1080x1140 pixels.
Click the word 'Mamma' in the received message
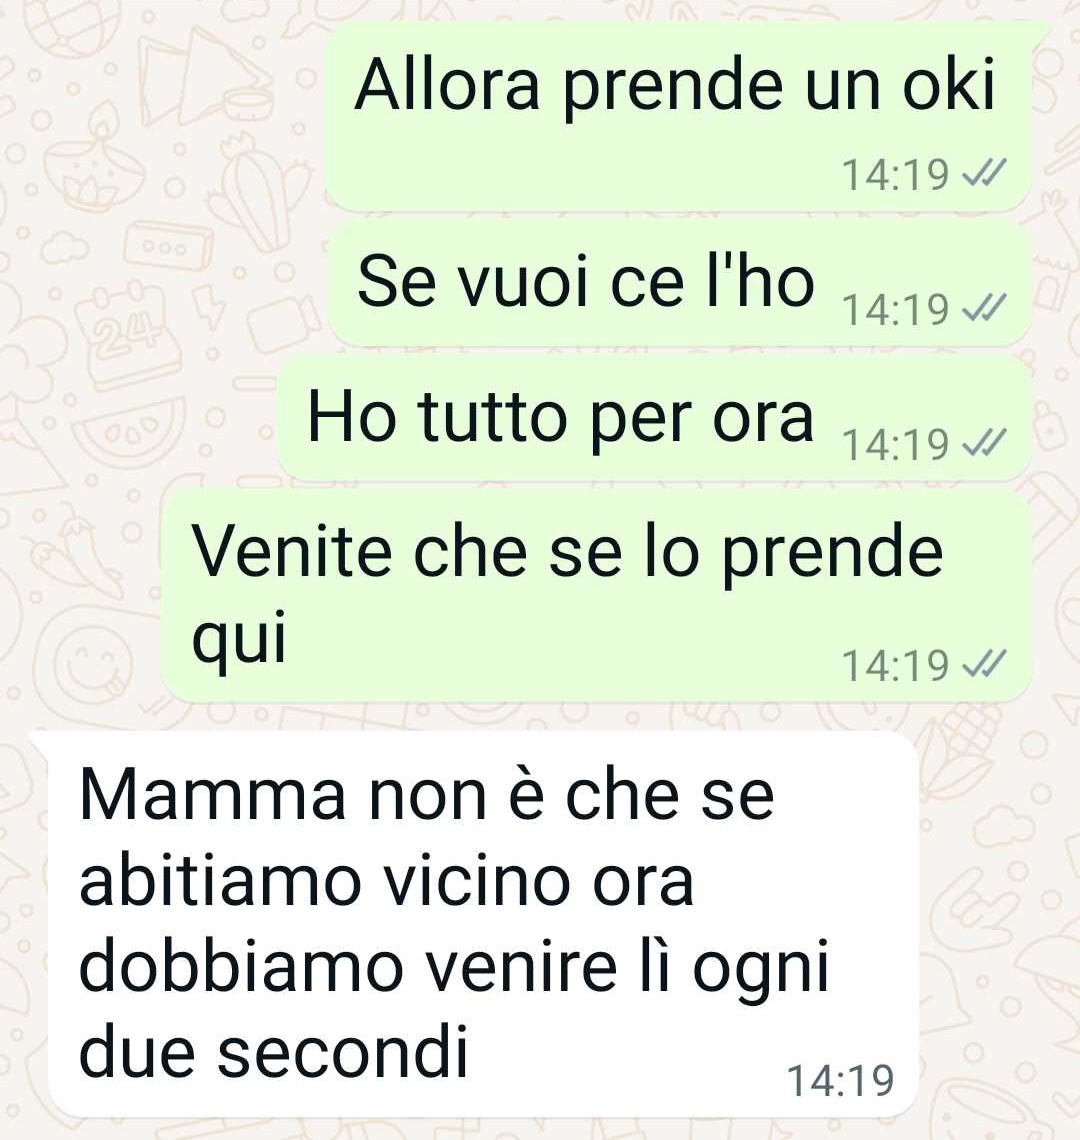point(212,794)
